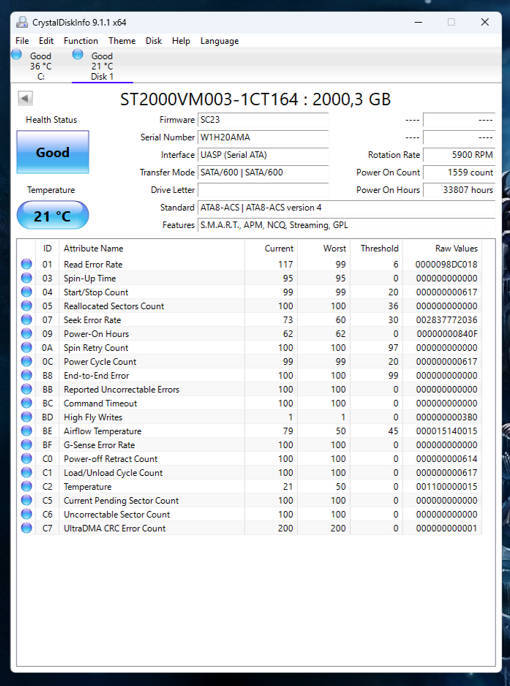Click the Power On Count value 1559 count
Viewport: 510px width, 686px height.
click(459, 172)
